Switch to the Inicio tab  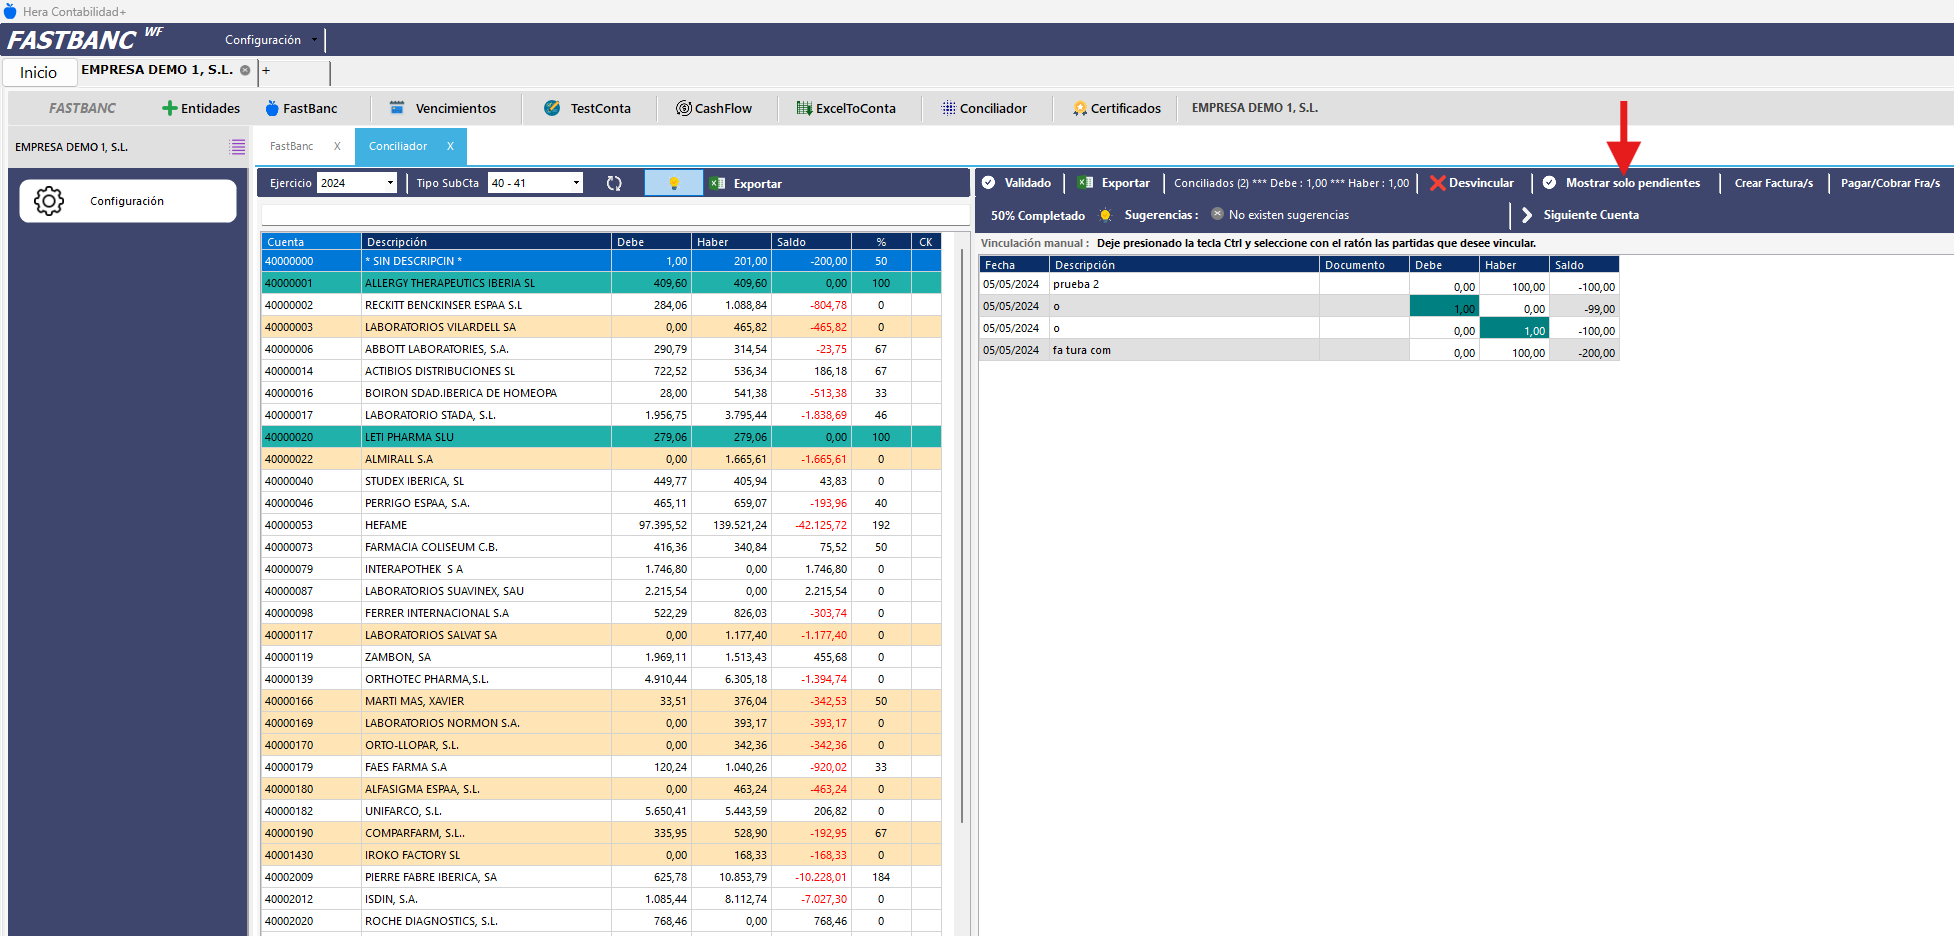coord(39,72)
